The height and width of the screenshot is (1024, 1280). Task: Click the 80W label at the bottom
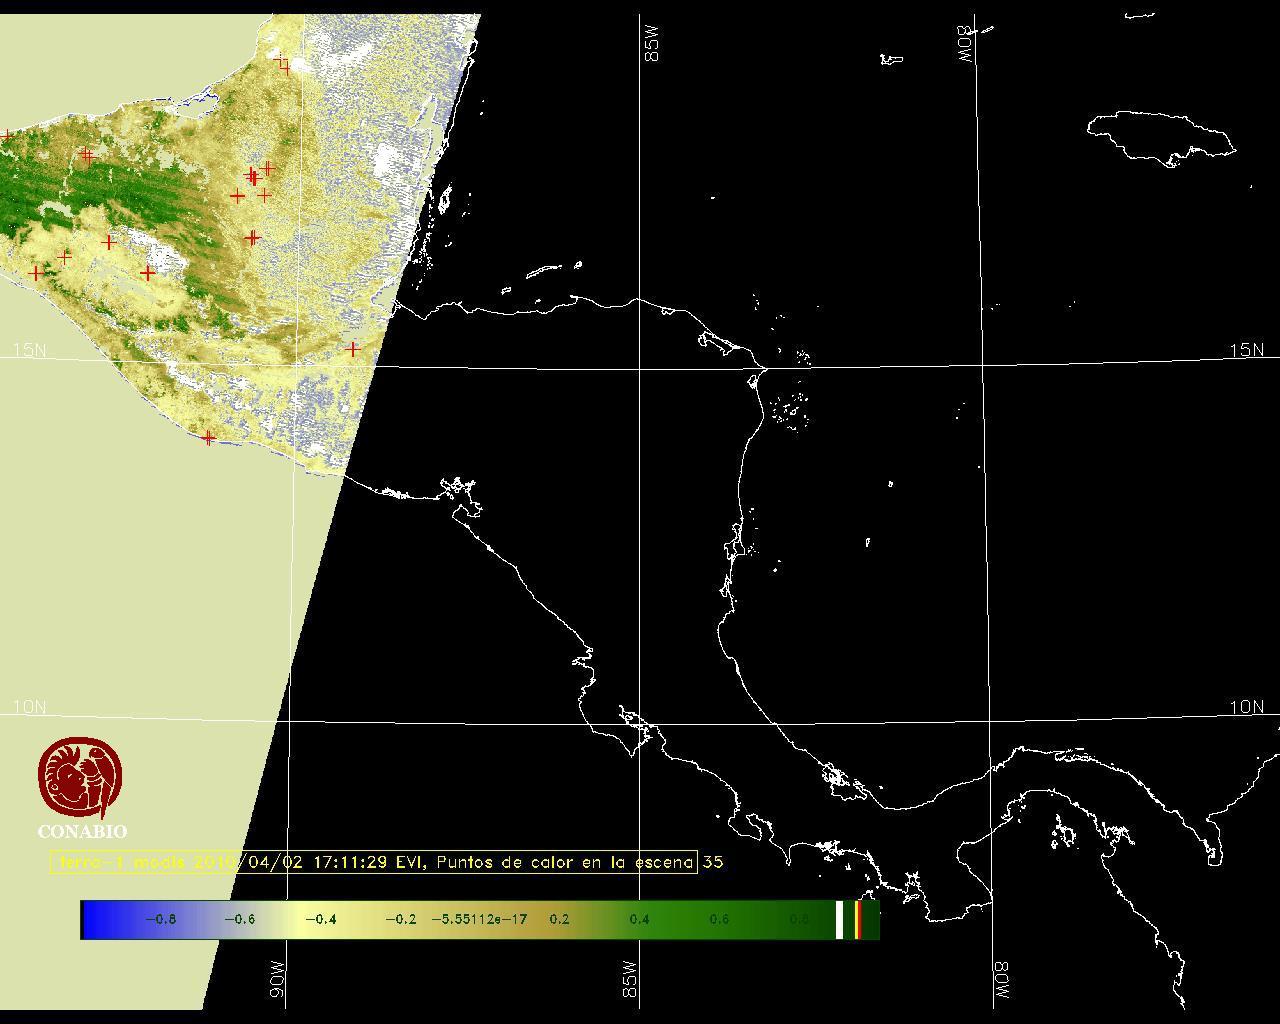[1000, 981]
